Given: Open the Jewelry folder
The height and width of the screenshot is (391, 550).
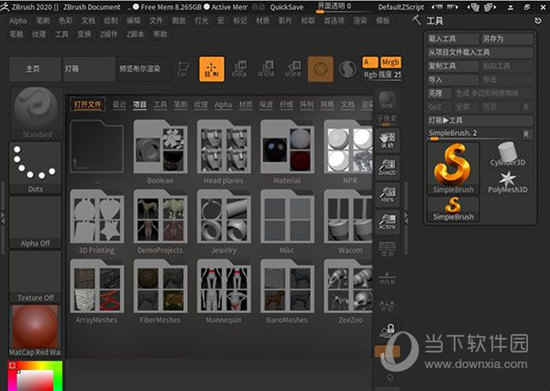Looking at the screenshot, I should point(224,216).
